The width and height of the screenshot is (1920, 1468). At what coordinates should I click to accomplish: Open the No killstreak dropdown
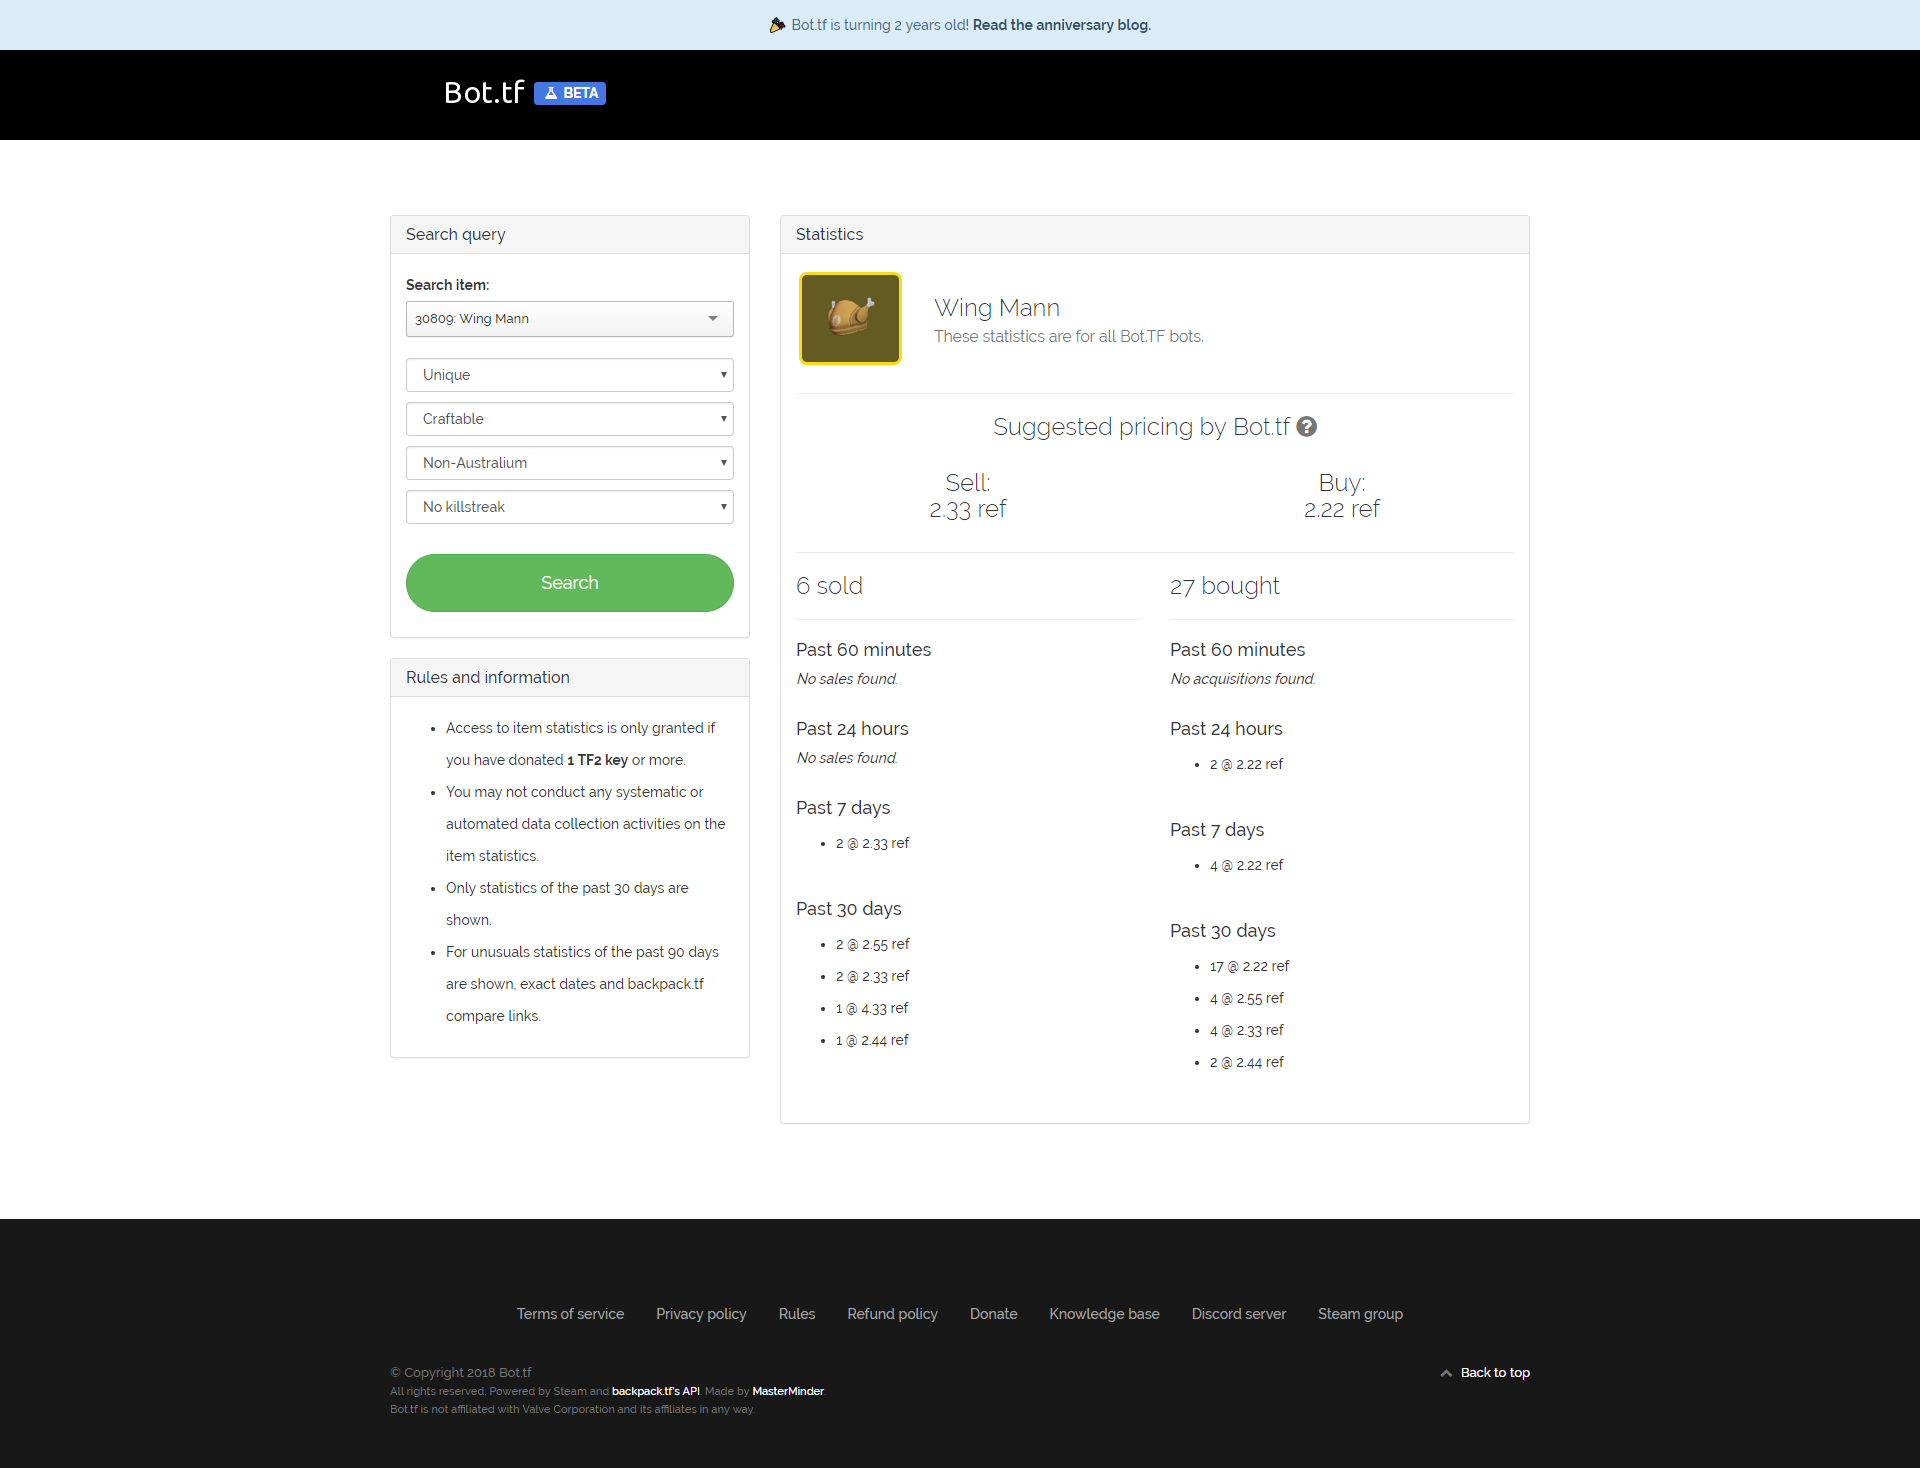pyautogui.click(x=569, y=507)
